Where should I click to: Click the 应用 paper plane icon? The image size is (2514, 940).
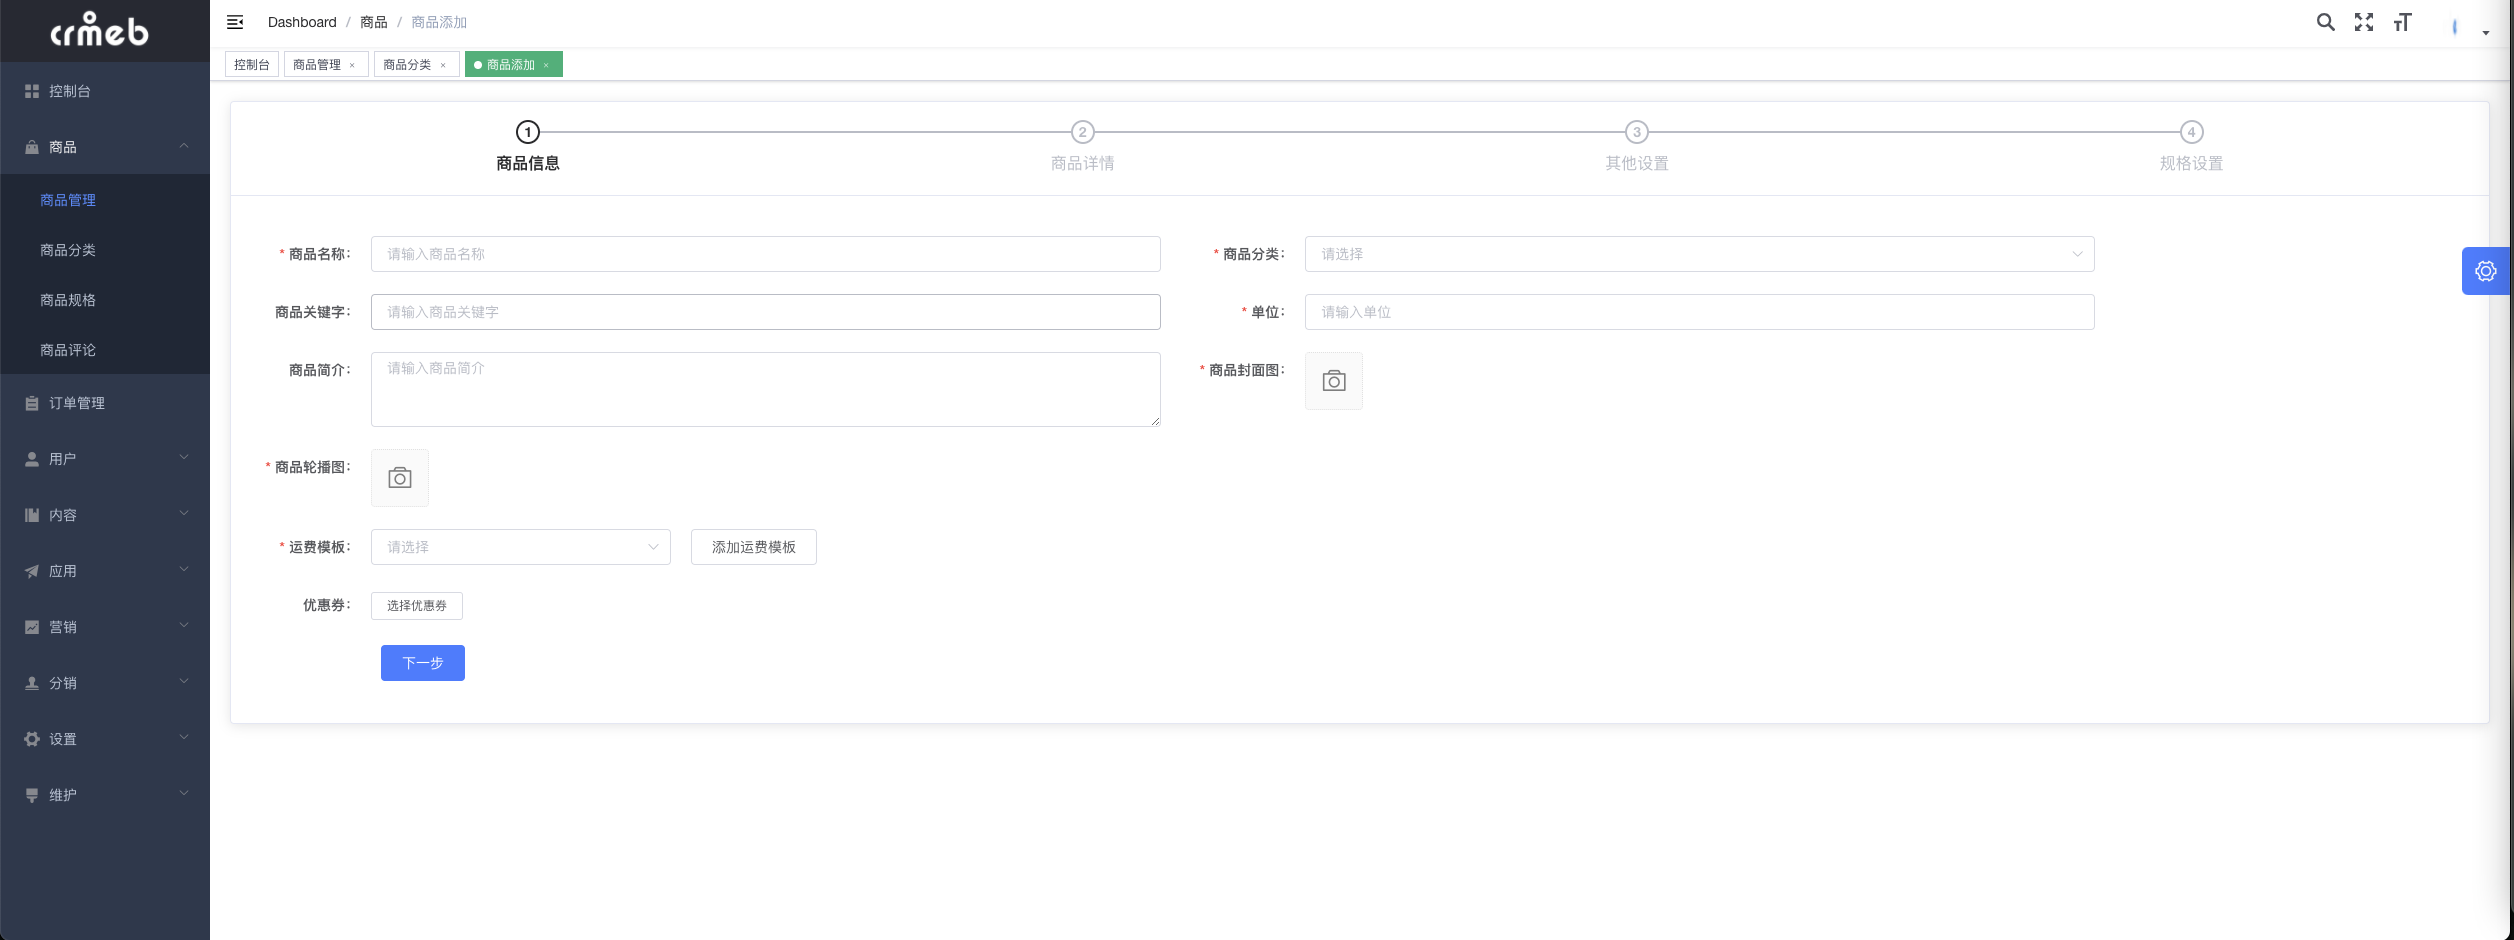click(32, 571)
